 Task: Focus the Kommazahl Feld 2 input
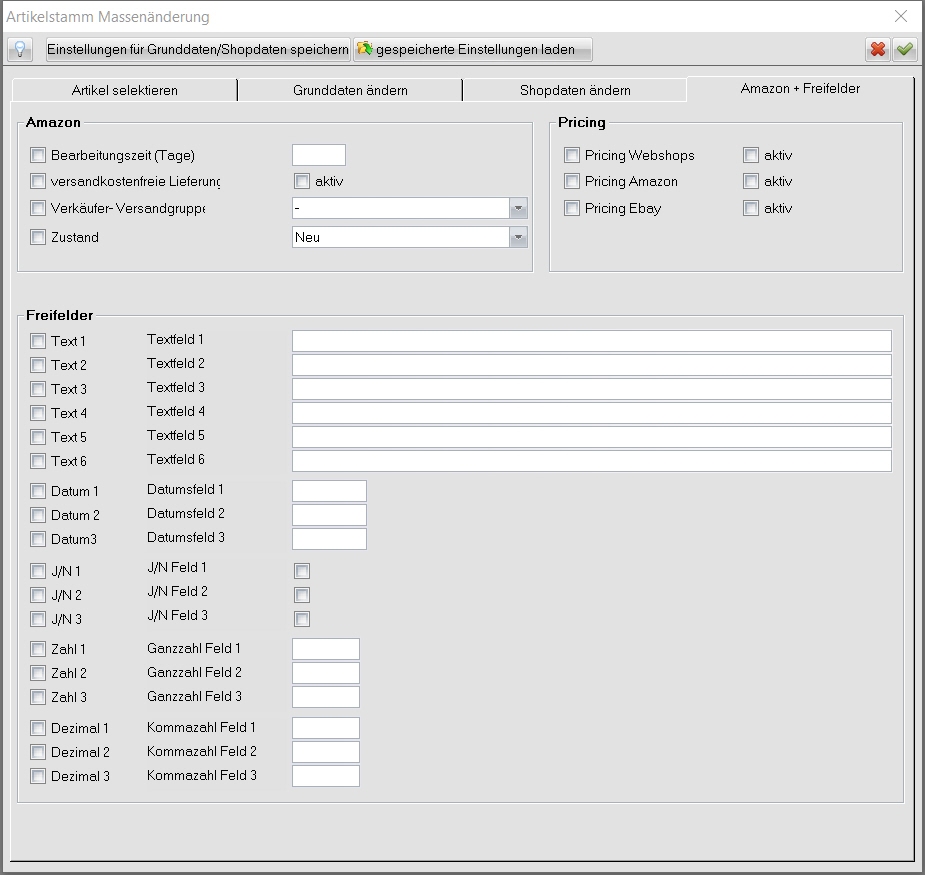(326, 752)
